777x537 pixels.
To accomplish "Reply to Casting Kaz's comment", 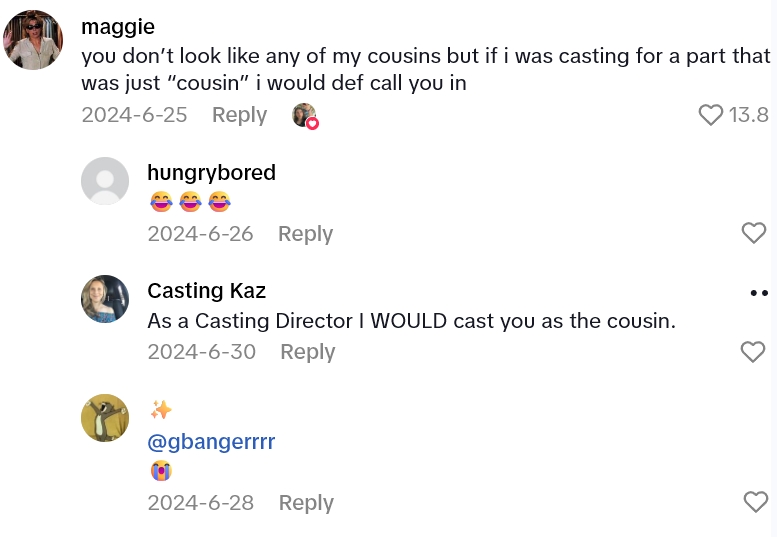I will tap(307, 352).
